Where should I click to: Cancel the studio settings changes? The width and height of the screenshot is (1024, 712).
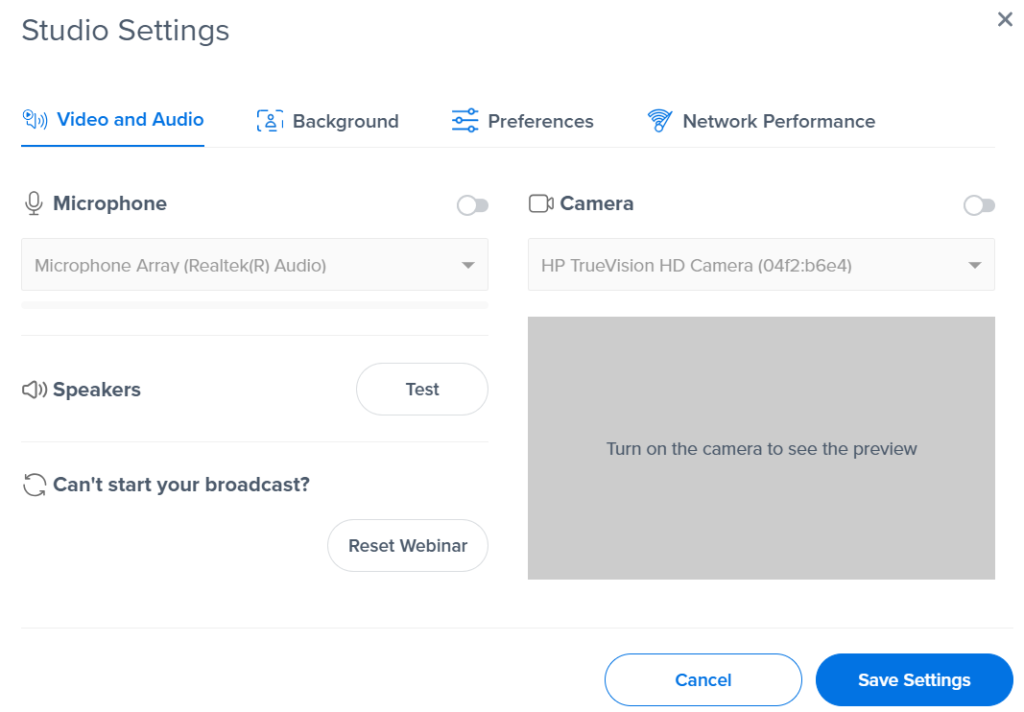click(x=703, y=680)
